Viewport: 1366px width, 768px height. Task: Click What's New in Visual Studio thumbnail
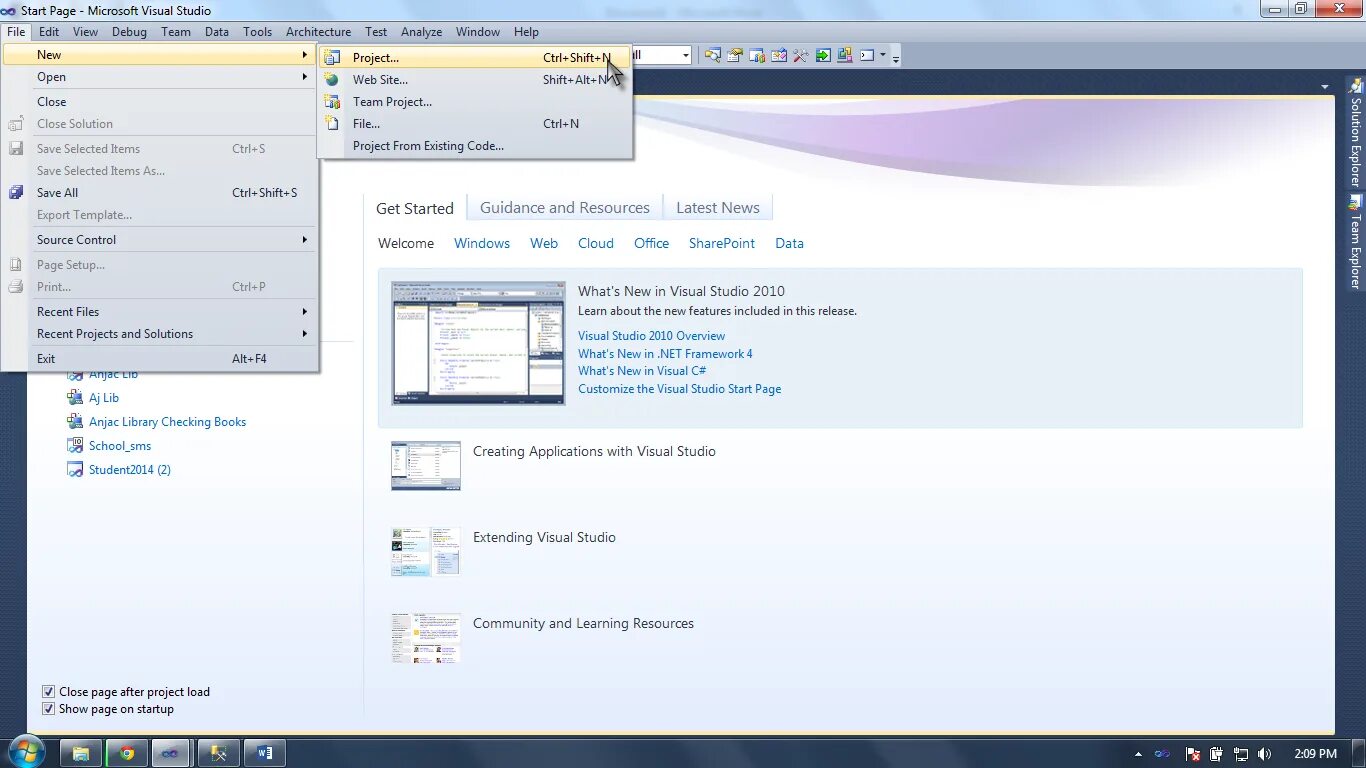coord(478,343)
